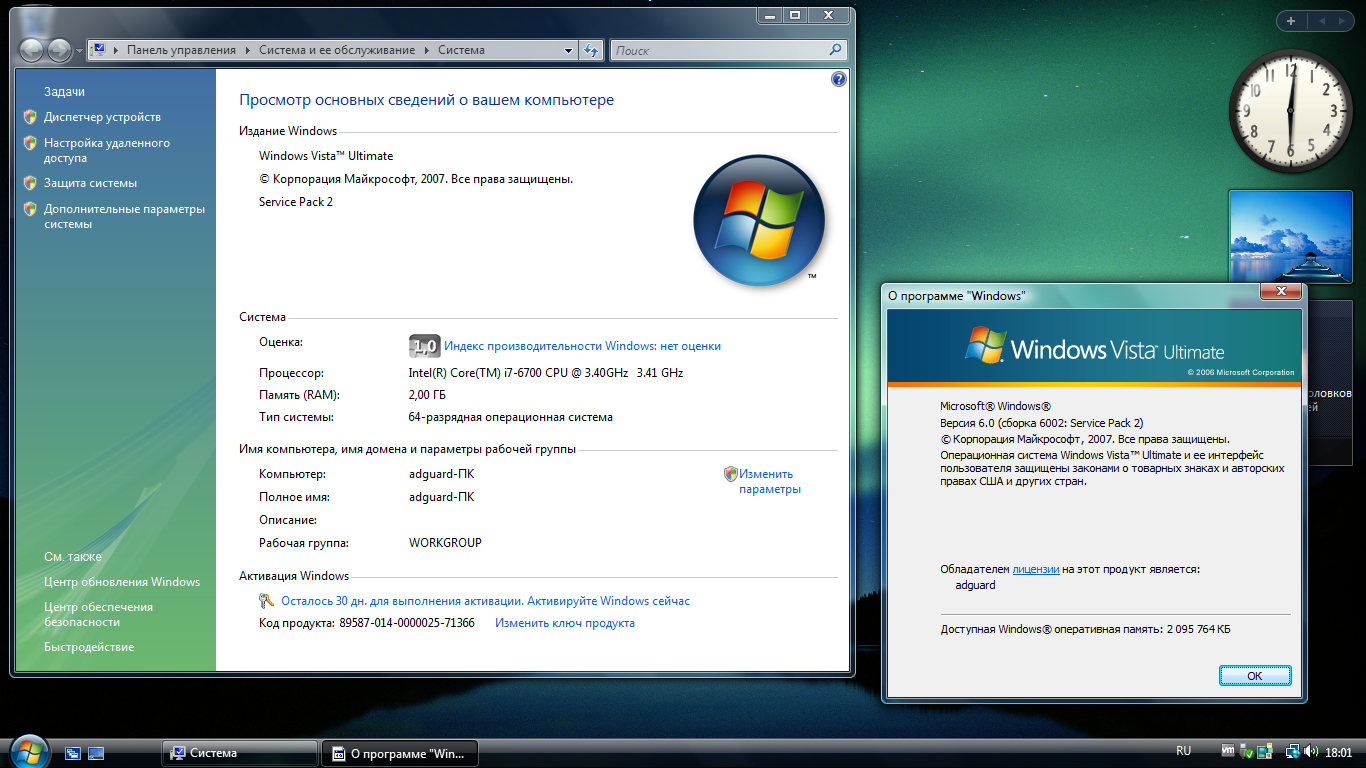The image size is (1366, 768).
Task: Switch to Система taskbar button
Action: pos(239,753)
